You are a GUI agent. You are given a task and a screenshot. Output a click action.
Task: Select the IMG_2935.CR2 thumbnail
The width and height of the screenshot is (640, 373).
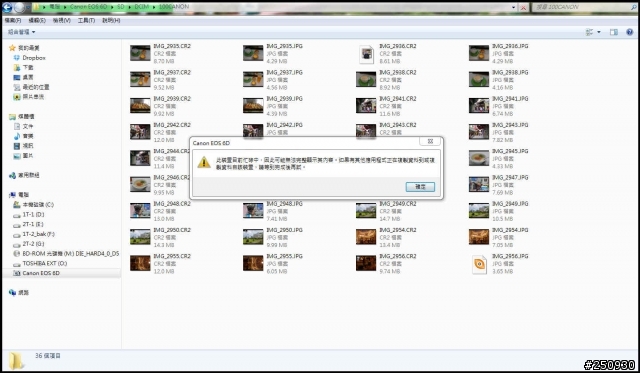point(140,53)
